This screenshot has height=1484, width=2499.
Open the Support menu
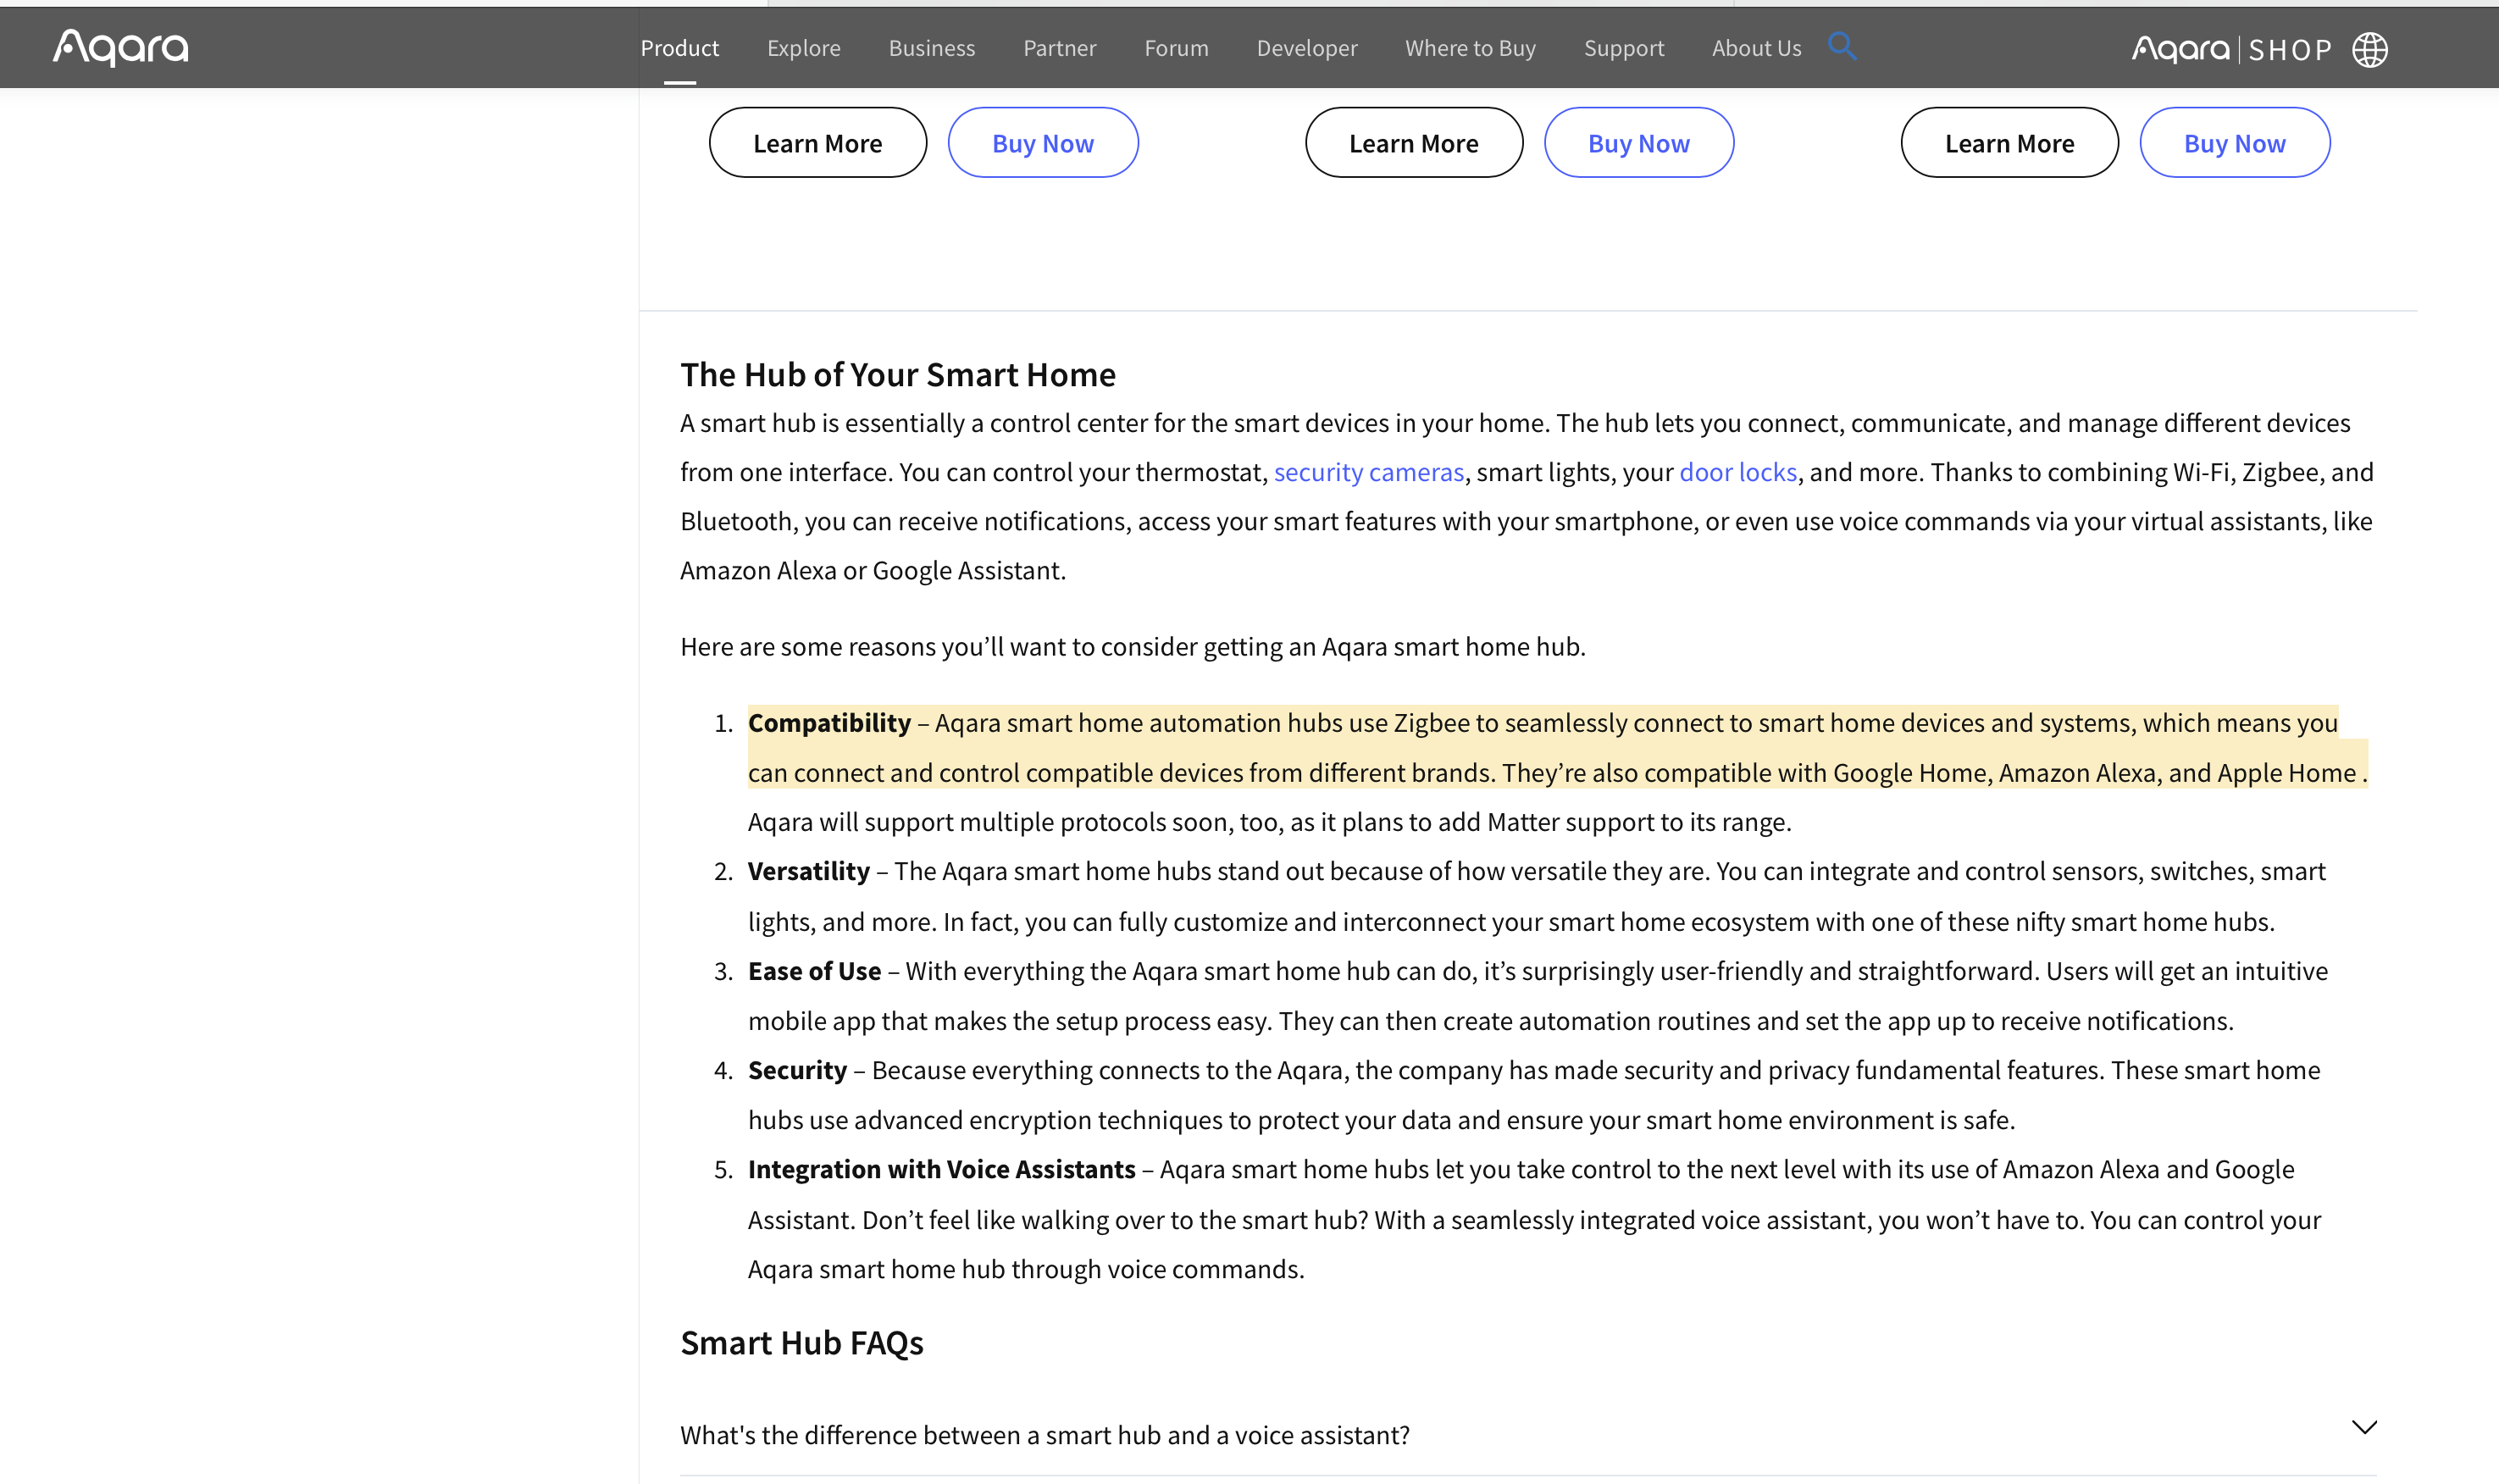[x=1623, y=48]
